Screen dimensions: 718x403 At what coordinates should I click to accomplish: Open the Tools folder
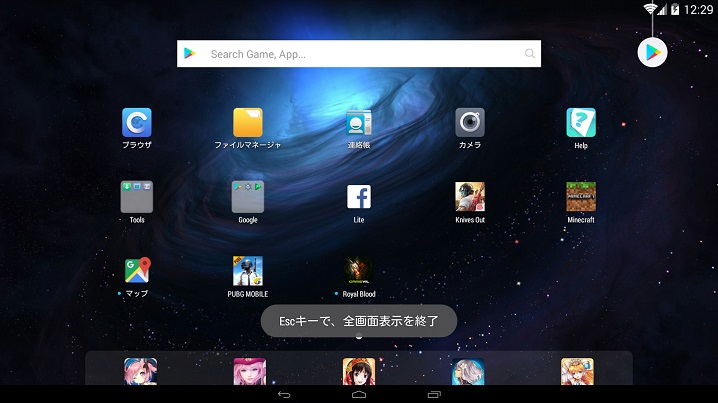[137, 197]
